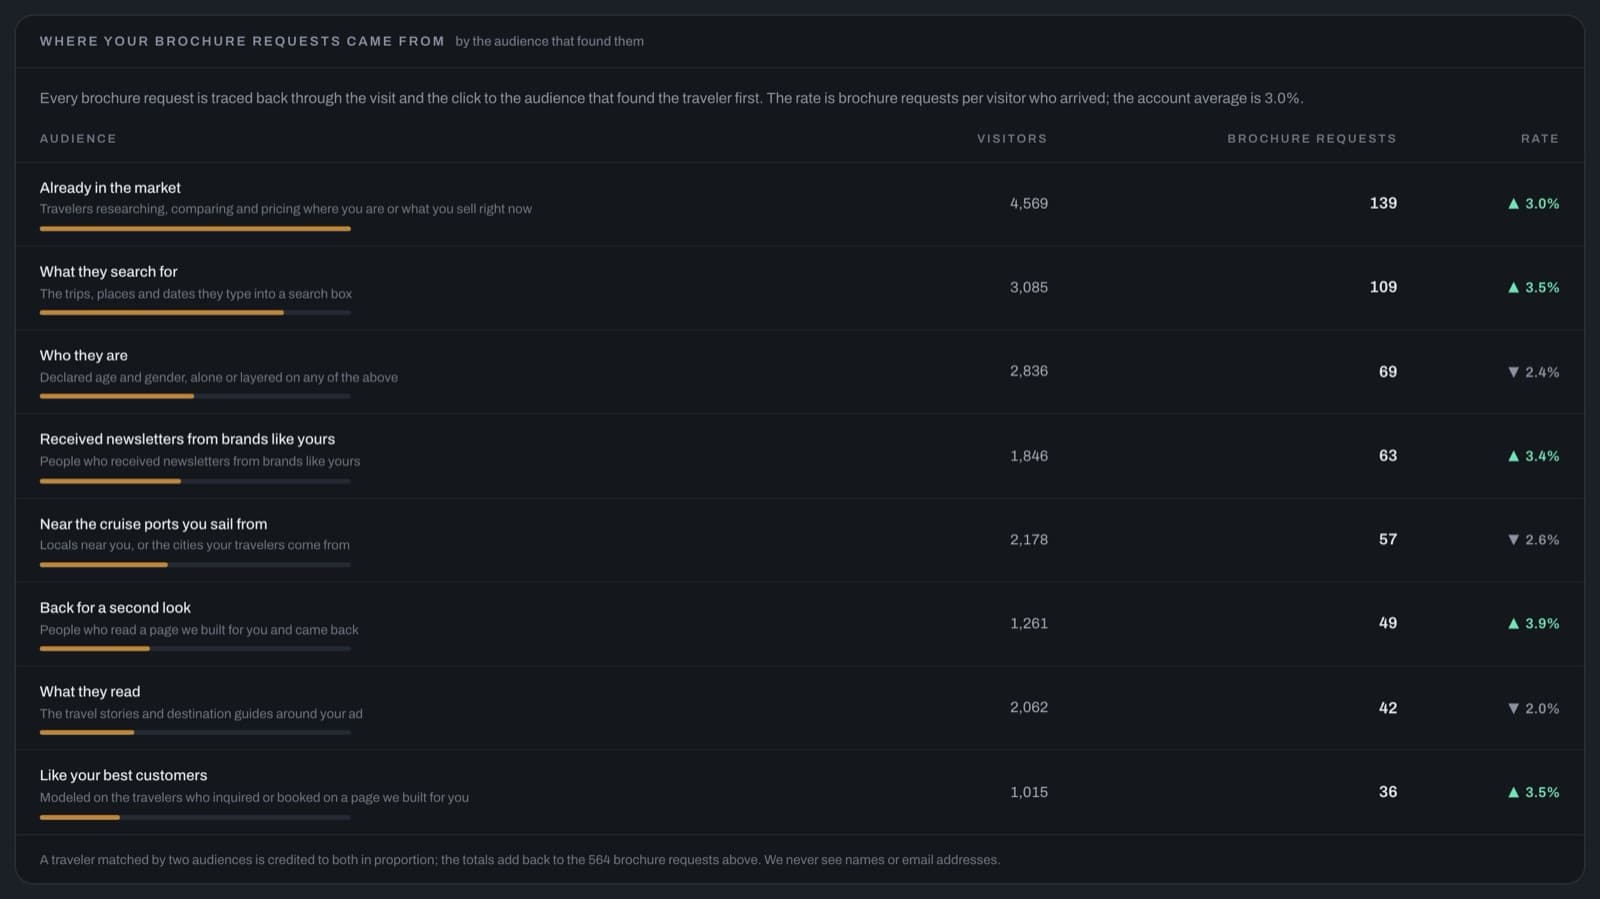The image size is (1600, 899).
Task: Click the green up triangle in the What they search for row
Action: 1513,287
